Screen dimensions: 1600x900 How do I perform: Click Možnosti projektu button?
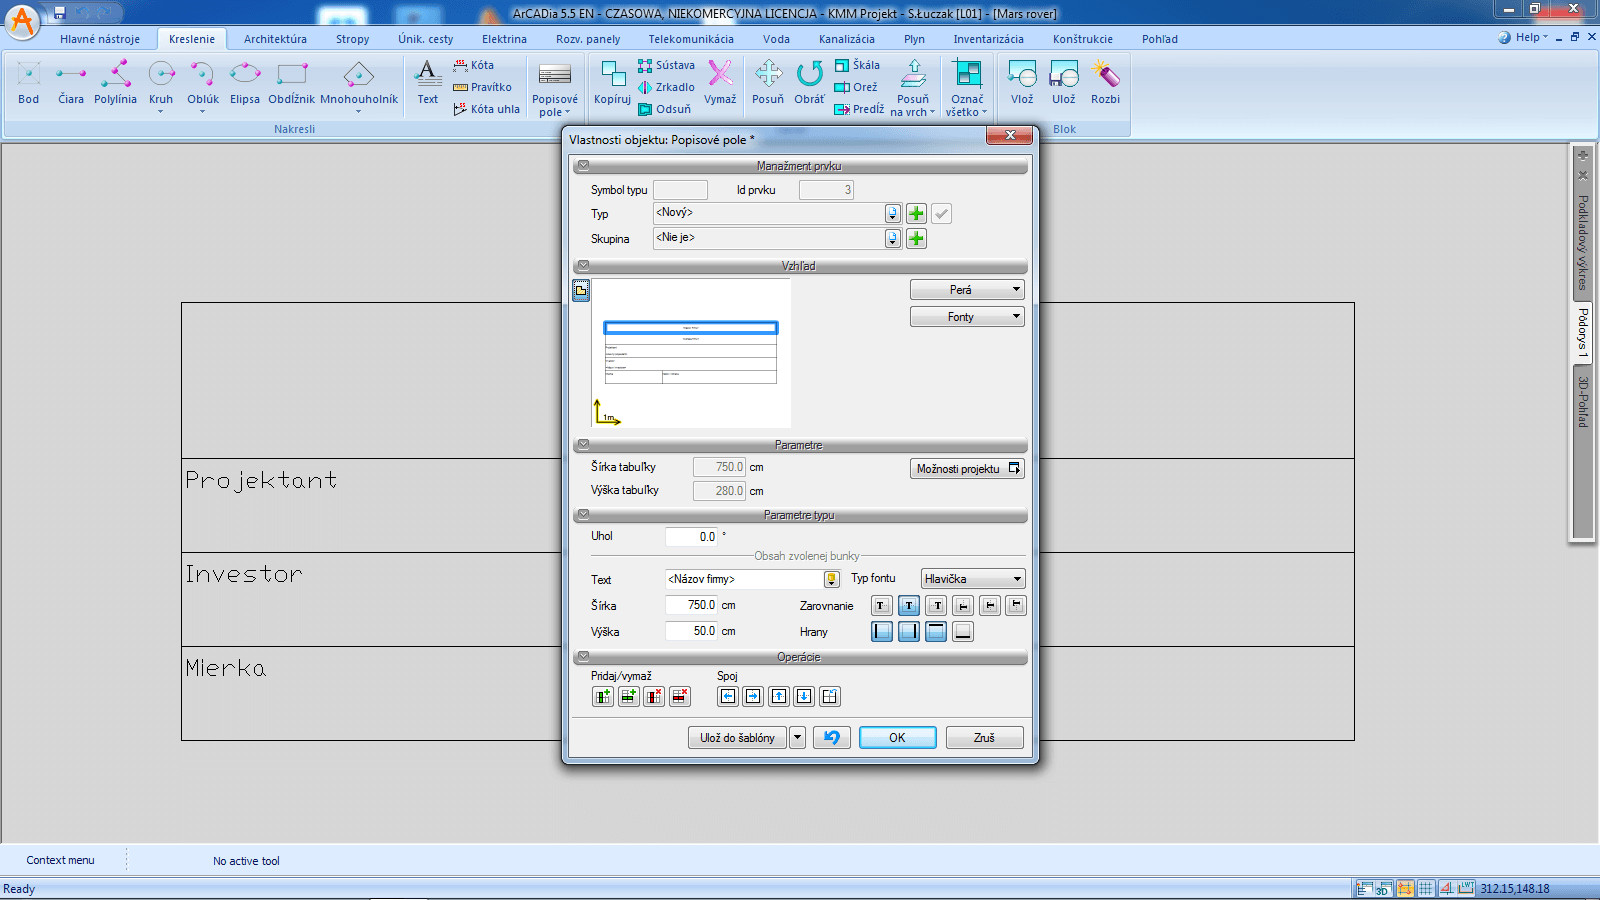[x=967, y=468]
